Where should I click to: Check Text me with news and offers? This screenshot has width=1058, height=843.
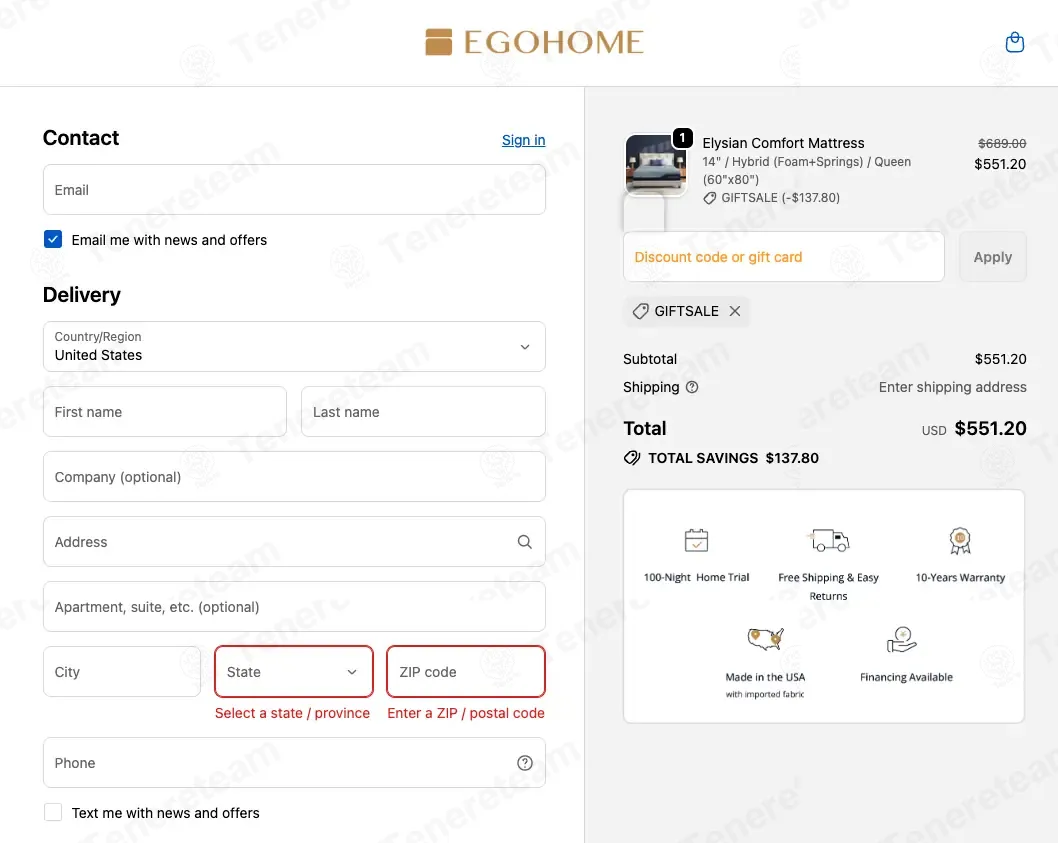point(53,812)
